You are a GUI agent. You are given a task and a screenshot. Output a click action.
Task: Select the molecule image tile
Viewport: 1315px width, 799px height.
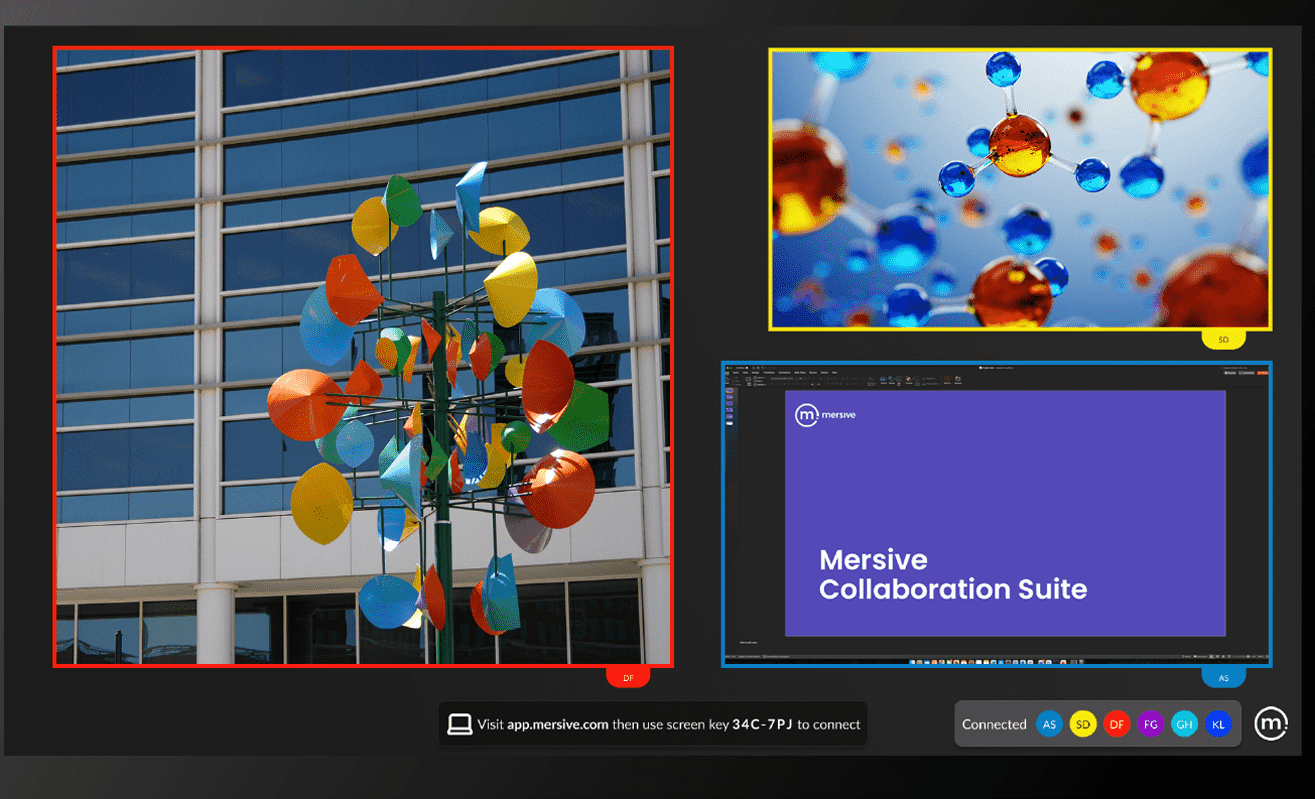[x=1019, y=189]
